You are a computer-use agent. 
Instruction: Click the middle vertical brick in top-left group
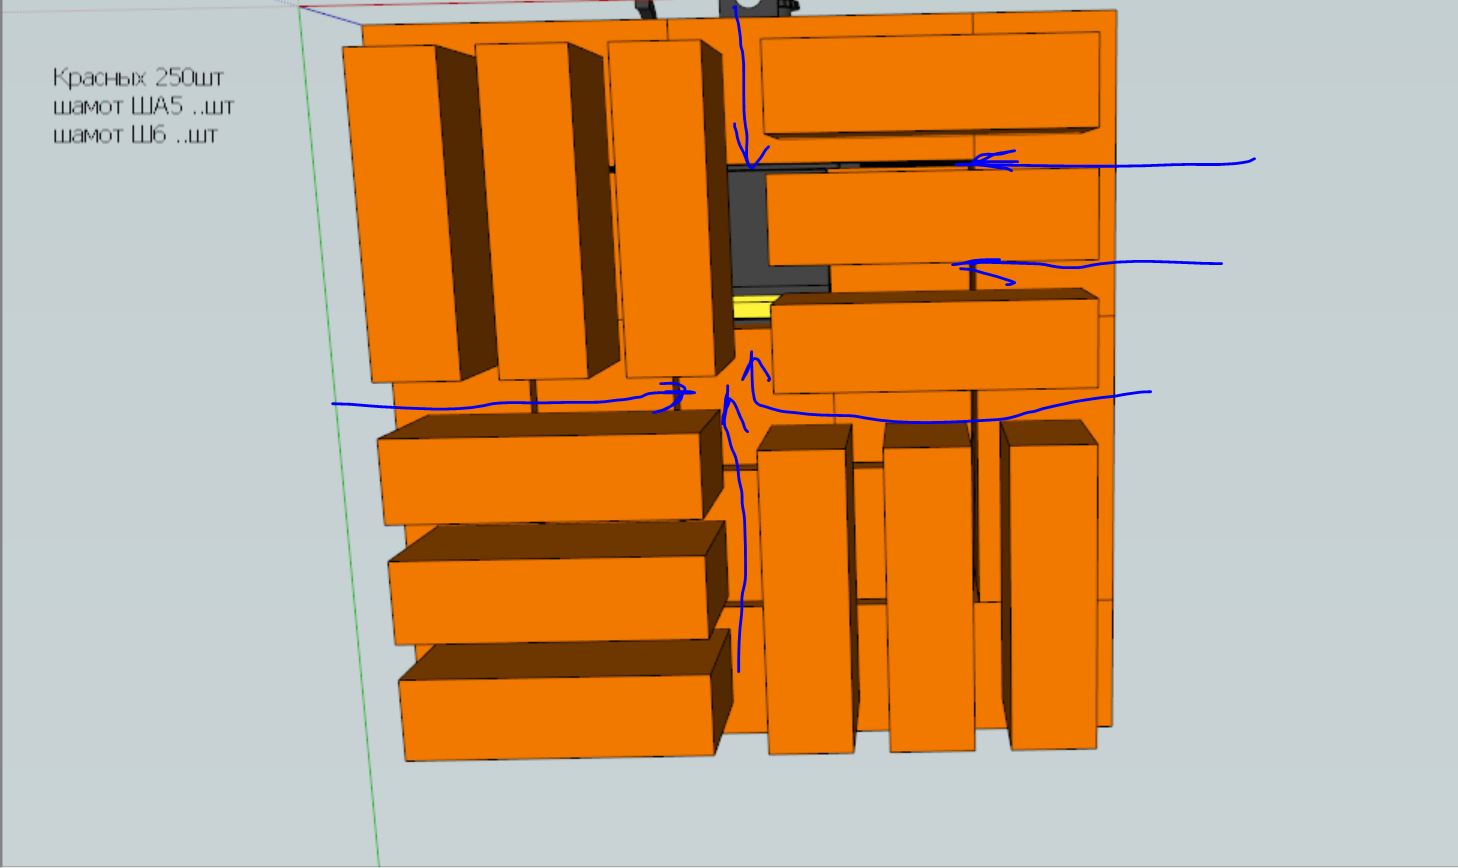pos(529,210)
